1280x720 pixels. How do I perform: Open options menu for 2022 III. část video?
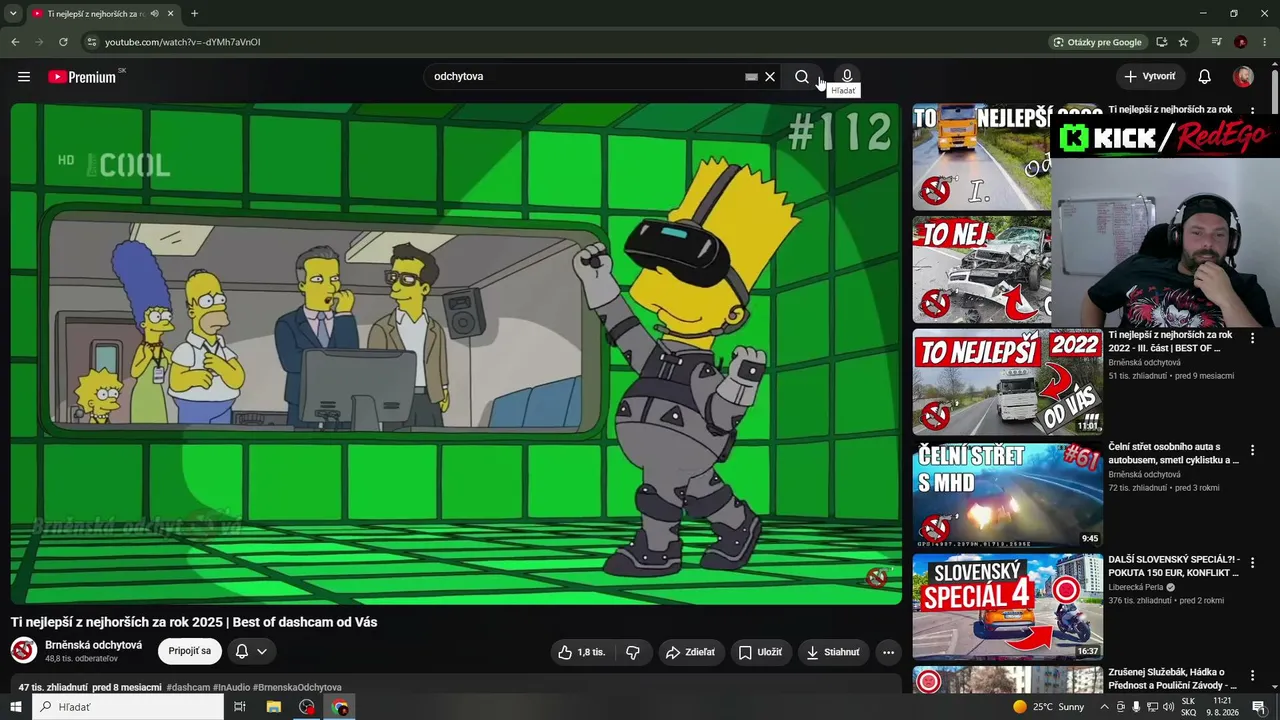1252,339
